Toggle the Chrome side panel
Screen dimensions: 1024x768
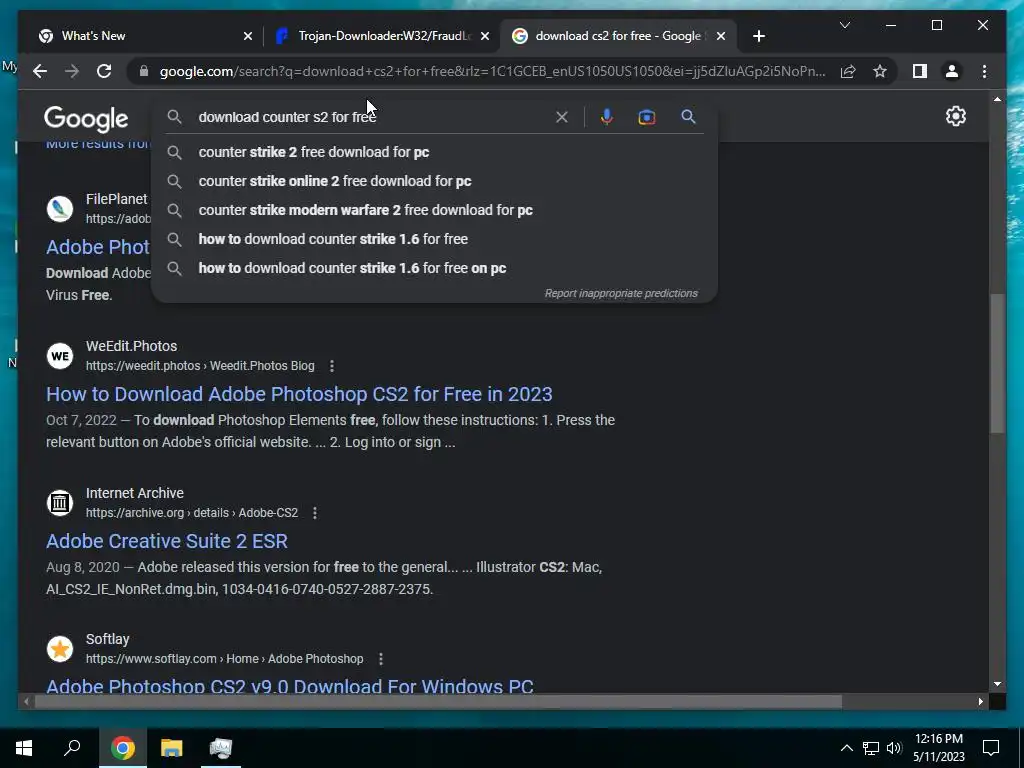pos(920,71)
